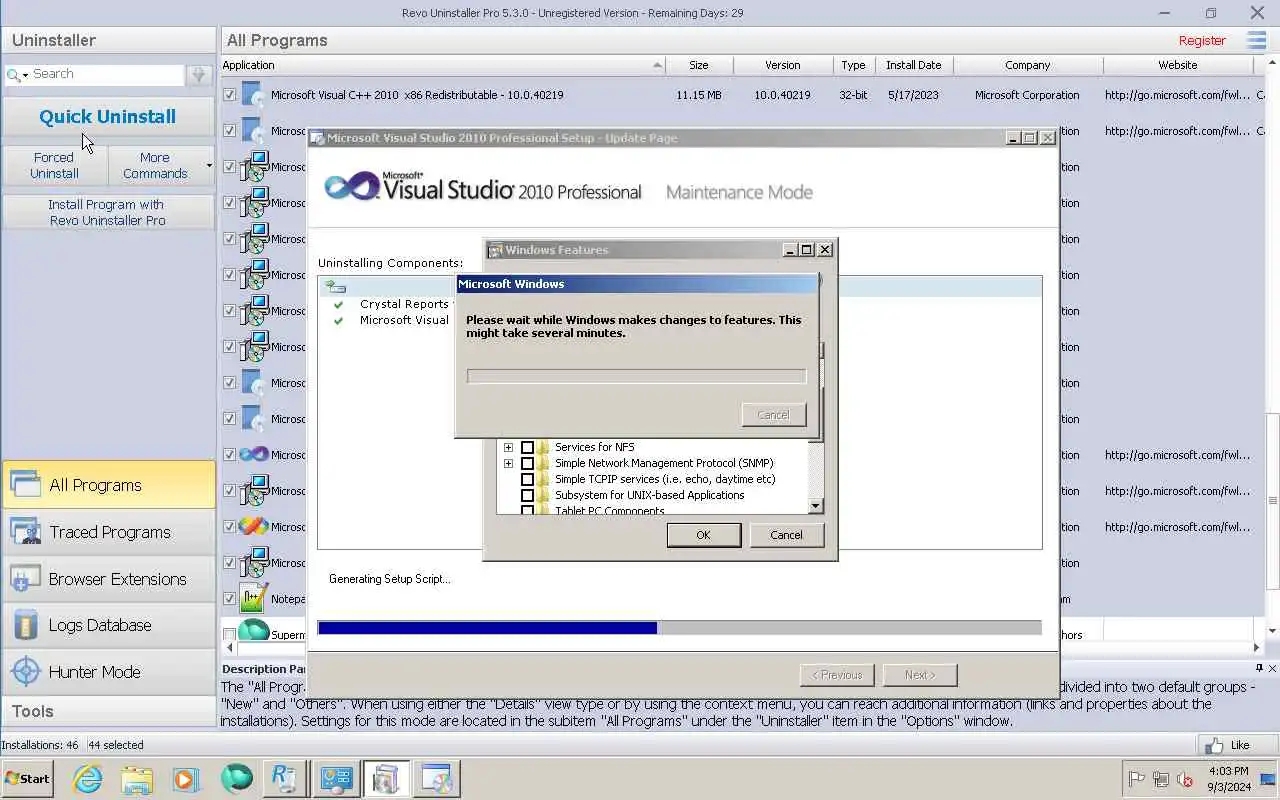The width and height of the screenshot is (1280, 800).
Task: Launch Windows Media Player from taskbar
Action: click(x=186, y=778)
